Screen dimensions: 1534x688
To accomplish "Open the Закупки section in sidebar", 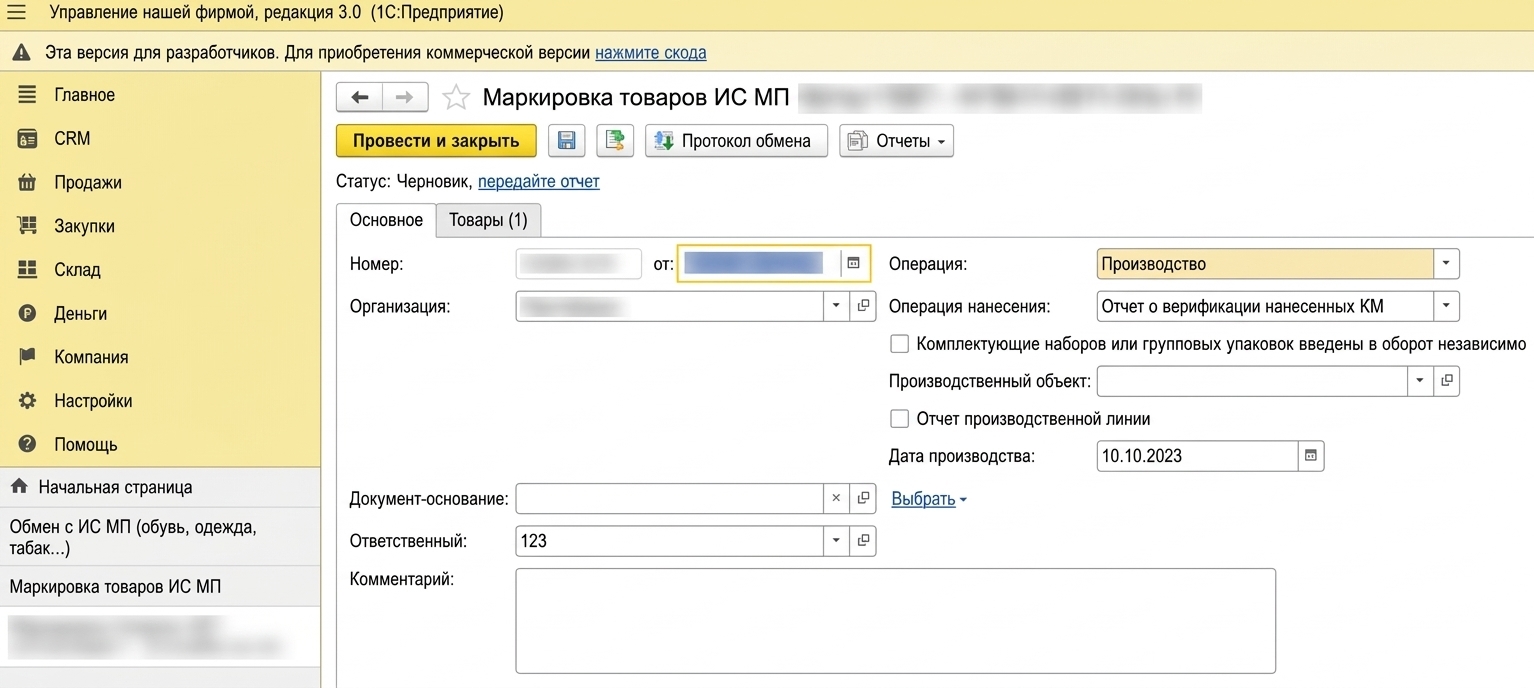I will point(84,226).
